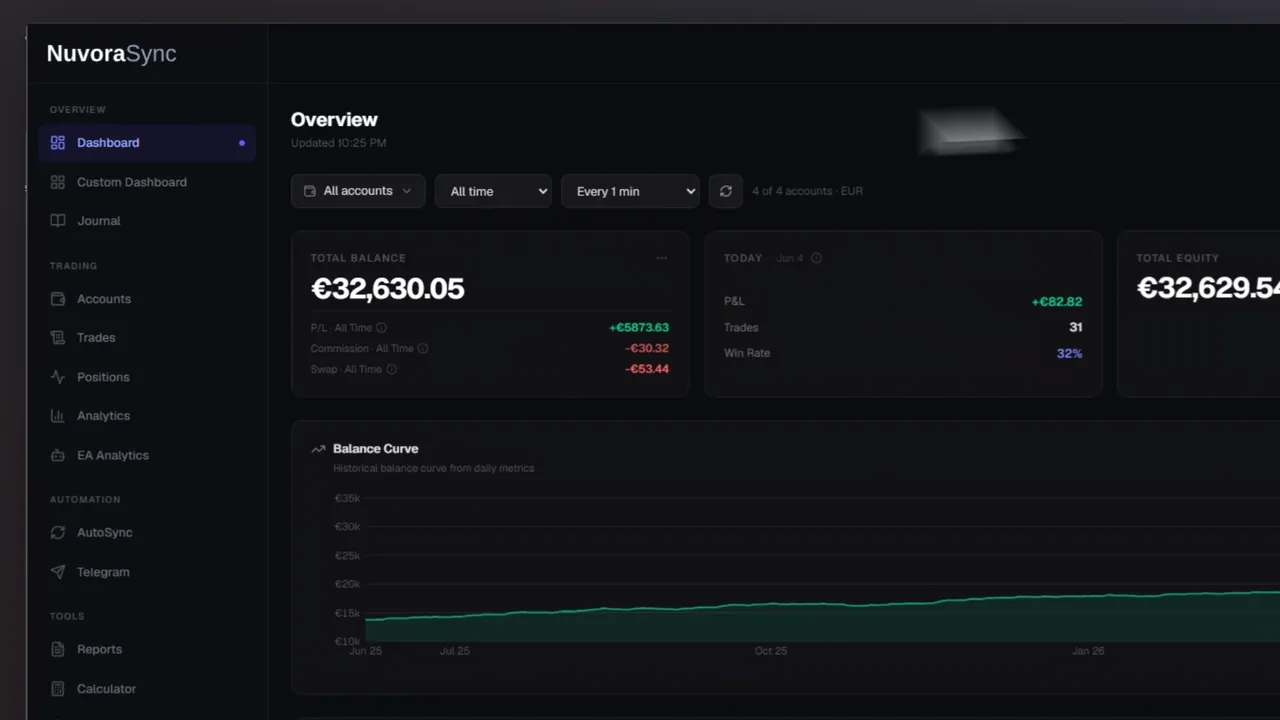Click the Analytics bar chart icon
This screenshot has height=720, width=1280.
(57, 416)
